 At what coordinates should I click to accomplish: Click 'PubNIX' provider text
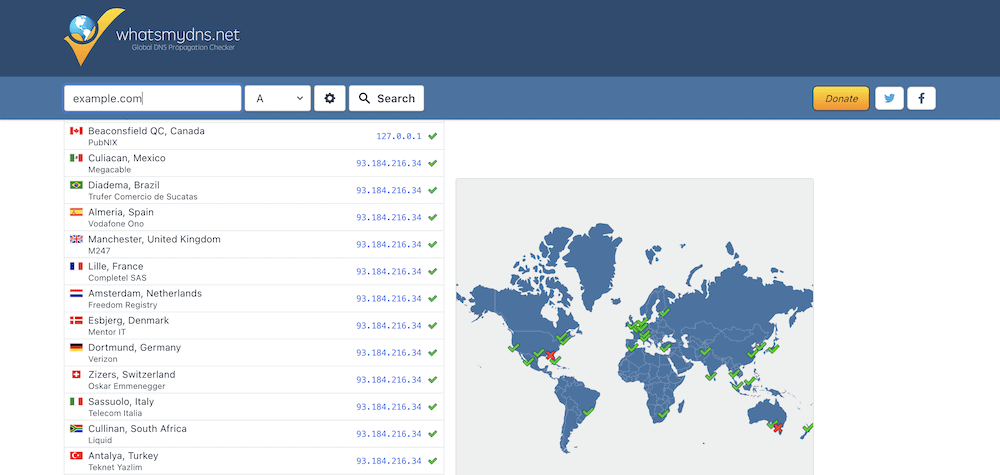103,143
